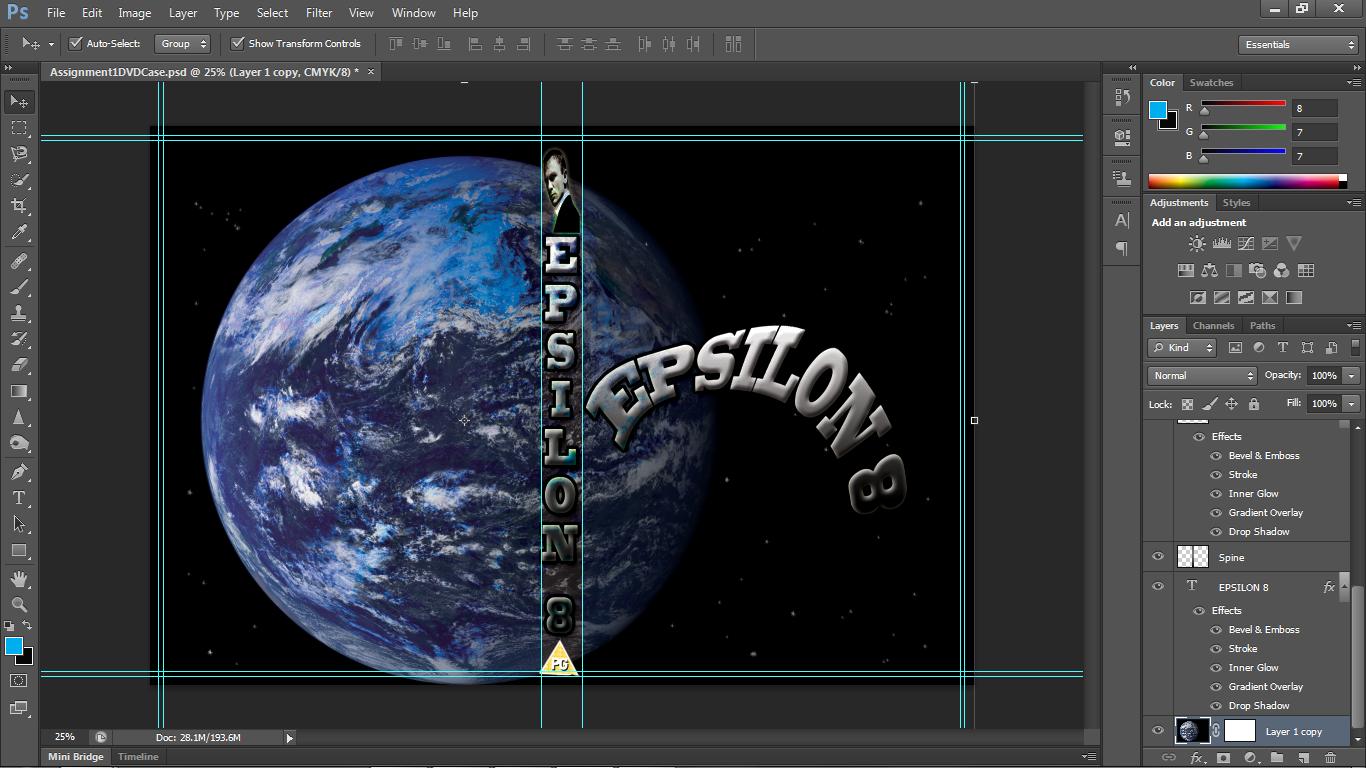
Task: Click the foreground color swatch
Action: pos(14,647)
